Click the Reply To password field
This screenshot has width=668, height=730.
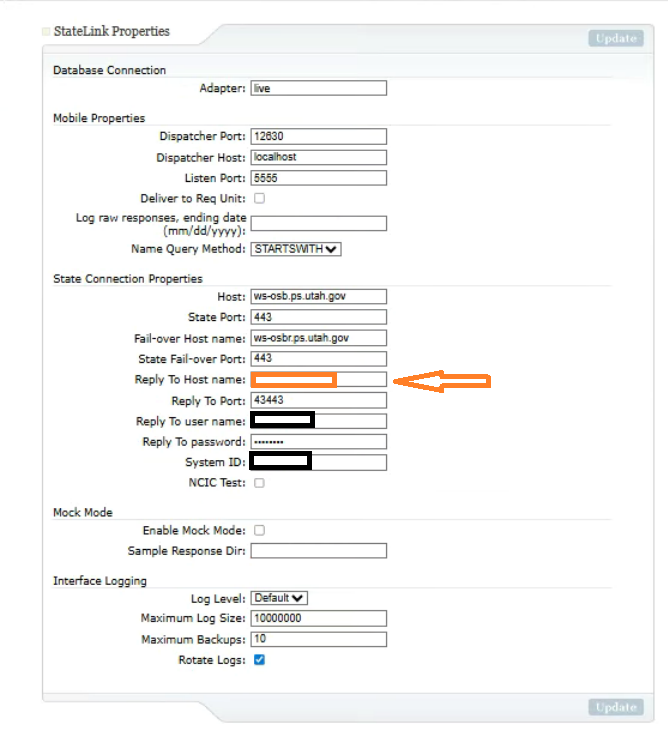(x=318, y=441)
